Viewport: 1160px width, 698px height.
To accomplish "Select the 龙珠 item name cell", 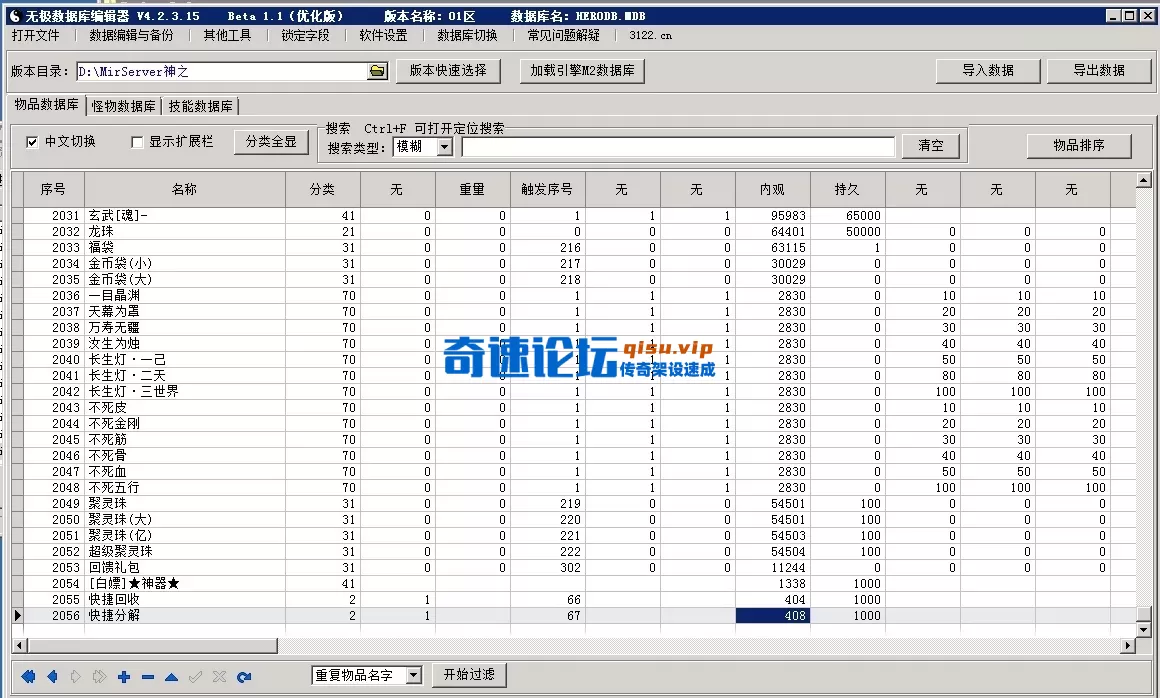I will tap(185, 231).
